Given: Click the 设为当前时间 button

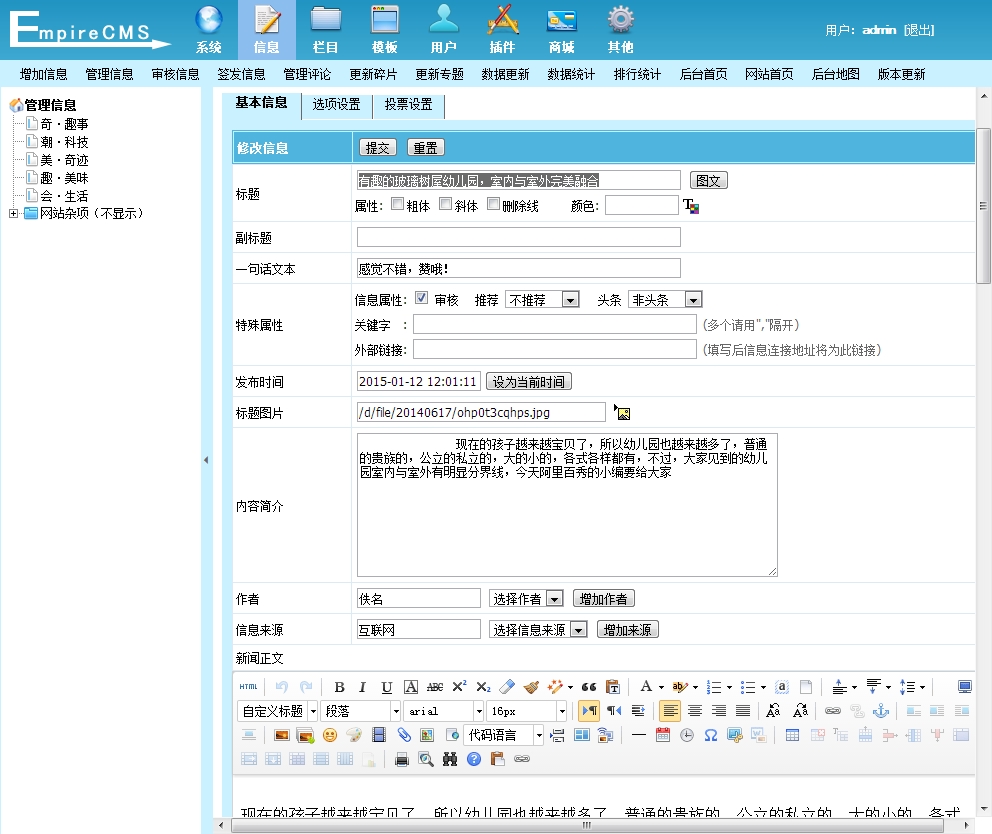Looking at the screenshot, I should 528,382.
